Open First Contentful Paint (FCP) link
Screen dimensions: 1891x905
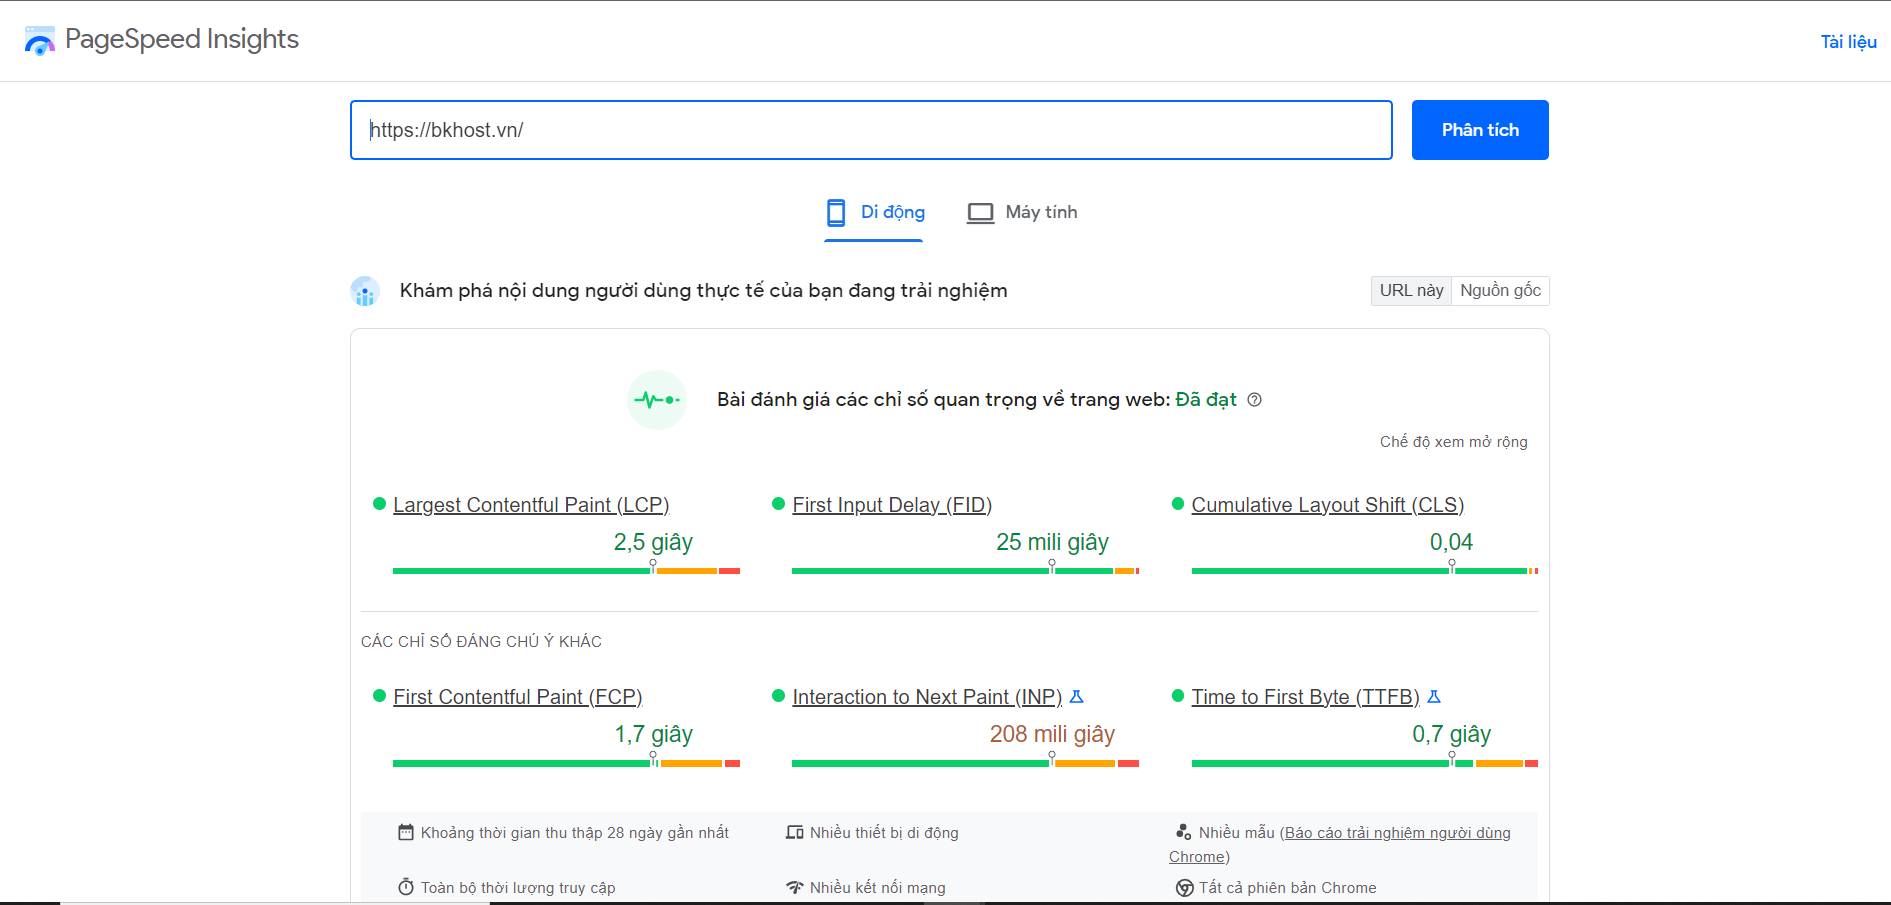(x=517, y=697)
